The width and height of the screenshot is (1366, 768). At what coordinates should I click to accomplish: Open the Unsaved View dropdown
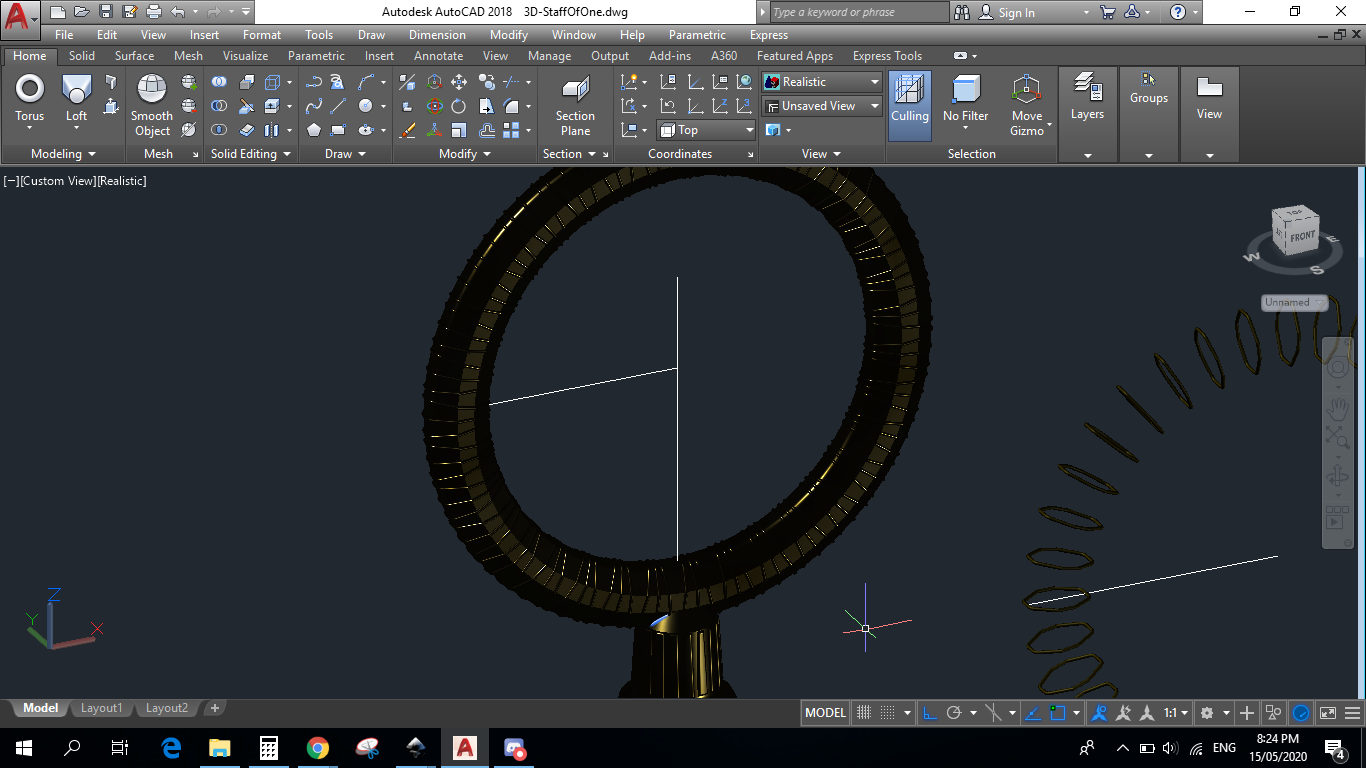tap(822, 106)
